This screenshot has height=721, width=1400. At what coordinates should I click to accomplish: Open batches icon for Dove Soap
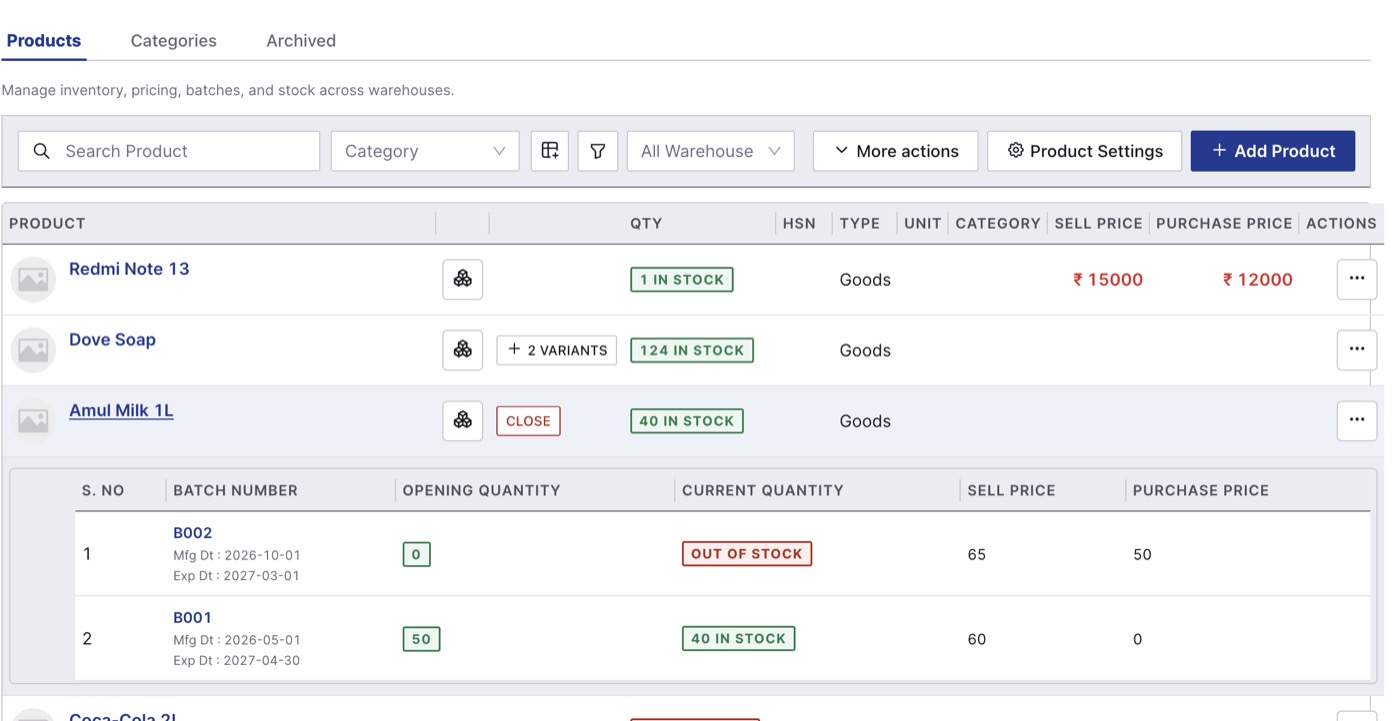[x=463, y=350]
